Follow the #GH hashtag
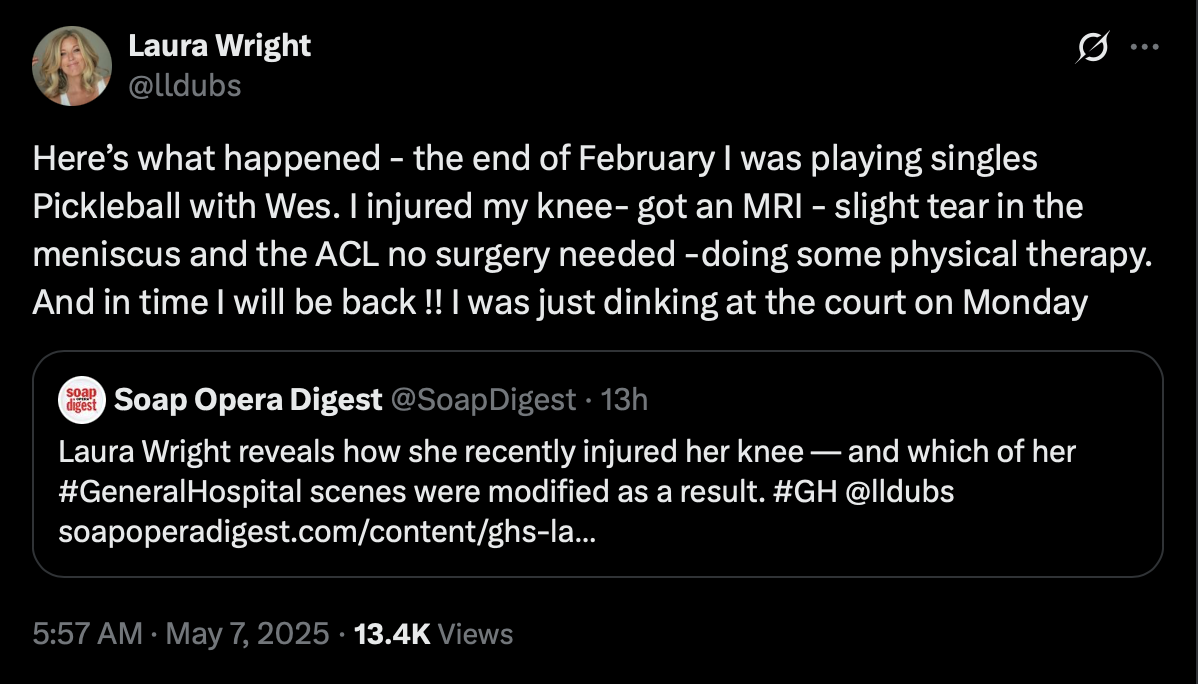This screenshot has height=684, width=1198. 805,491
